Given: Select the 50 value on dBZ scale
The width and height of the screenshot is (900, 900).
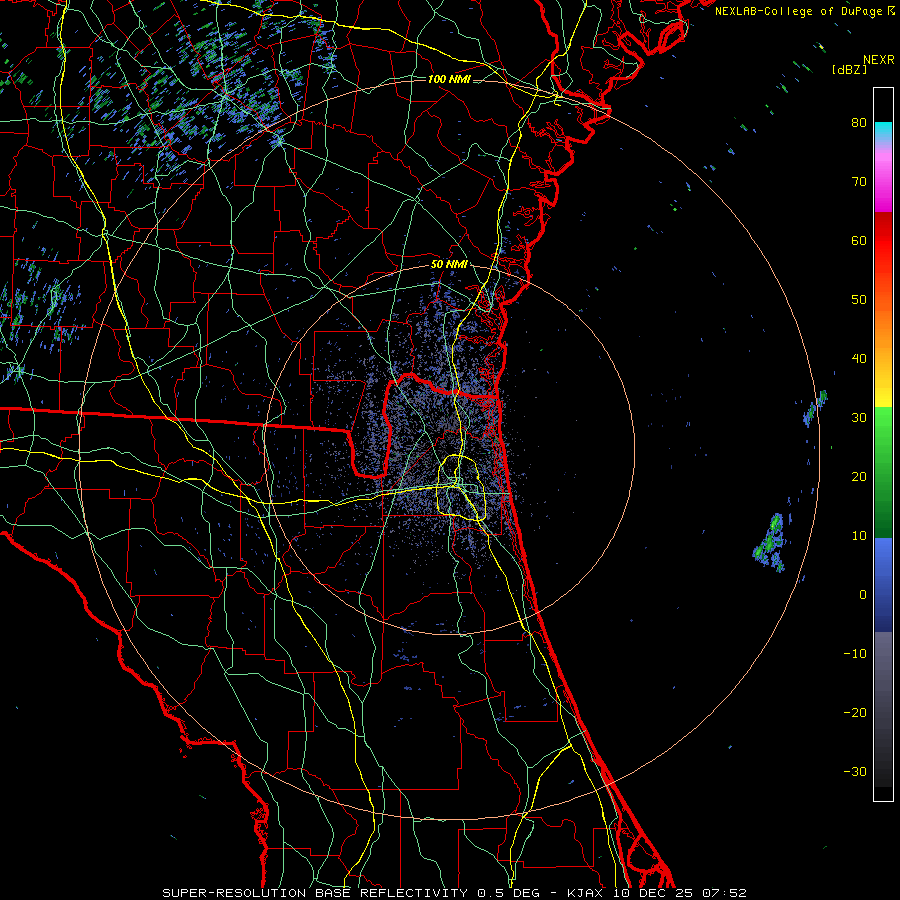Looking at the screenshot, I should (x=859, y=300).
